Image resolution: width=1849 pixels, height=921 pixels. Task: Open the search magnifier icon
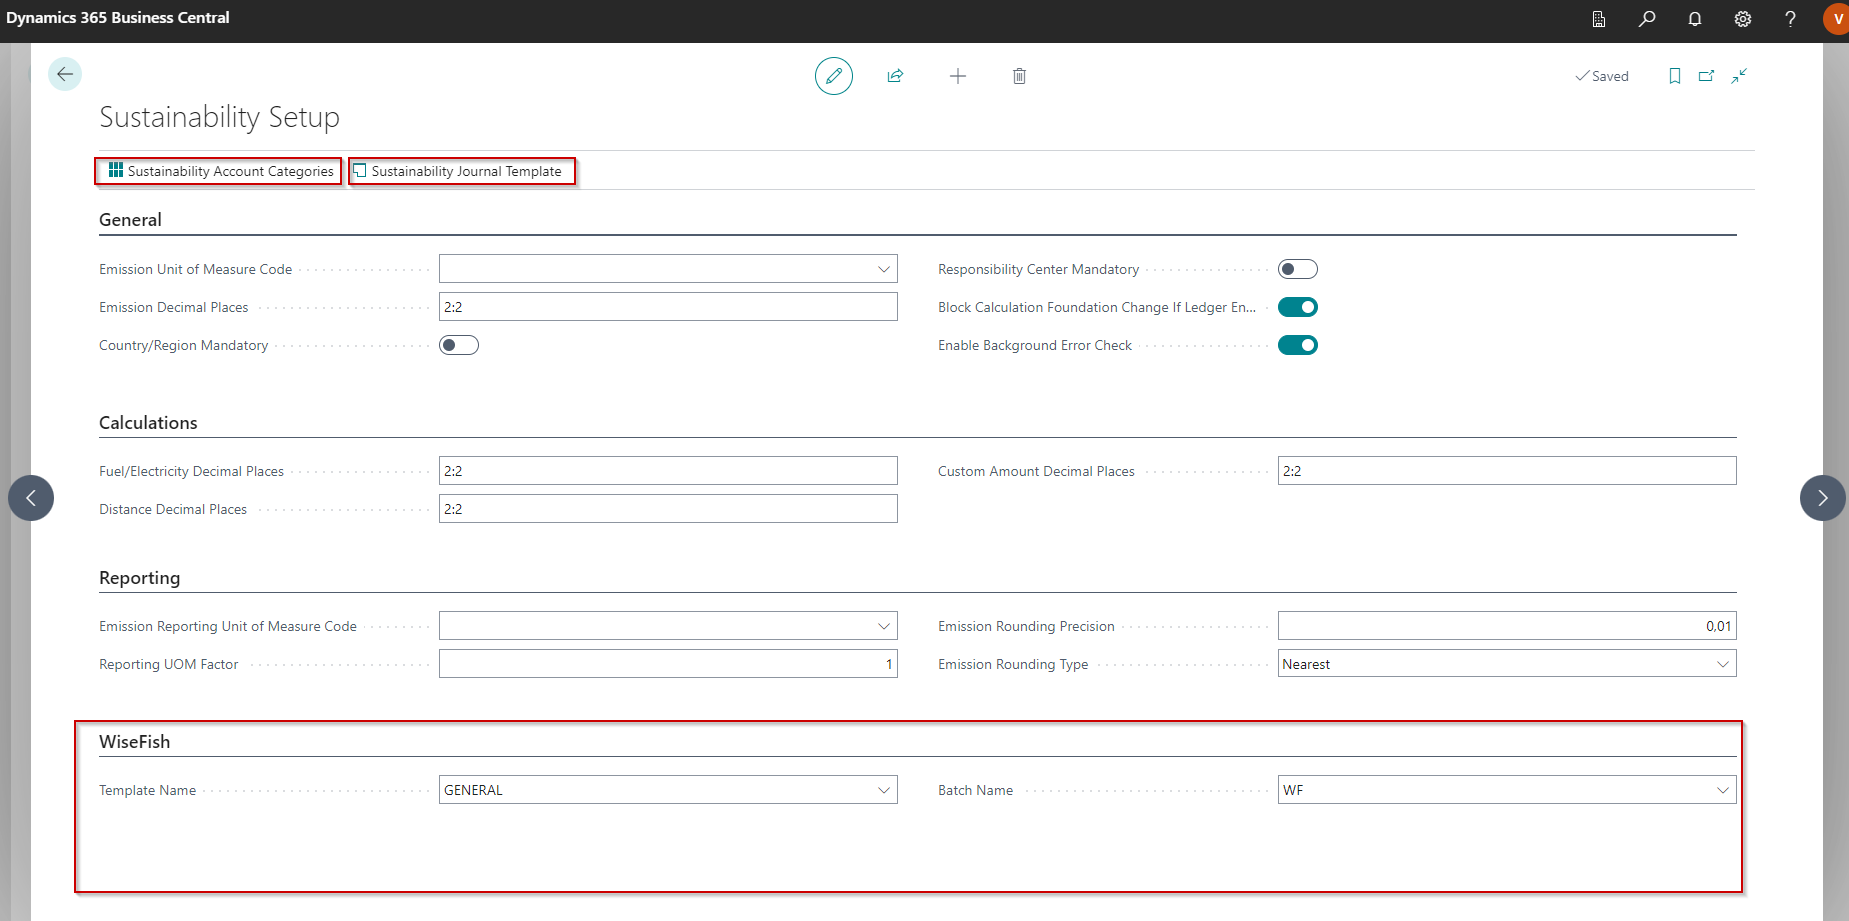coord(1646,19)
